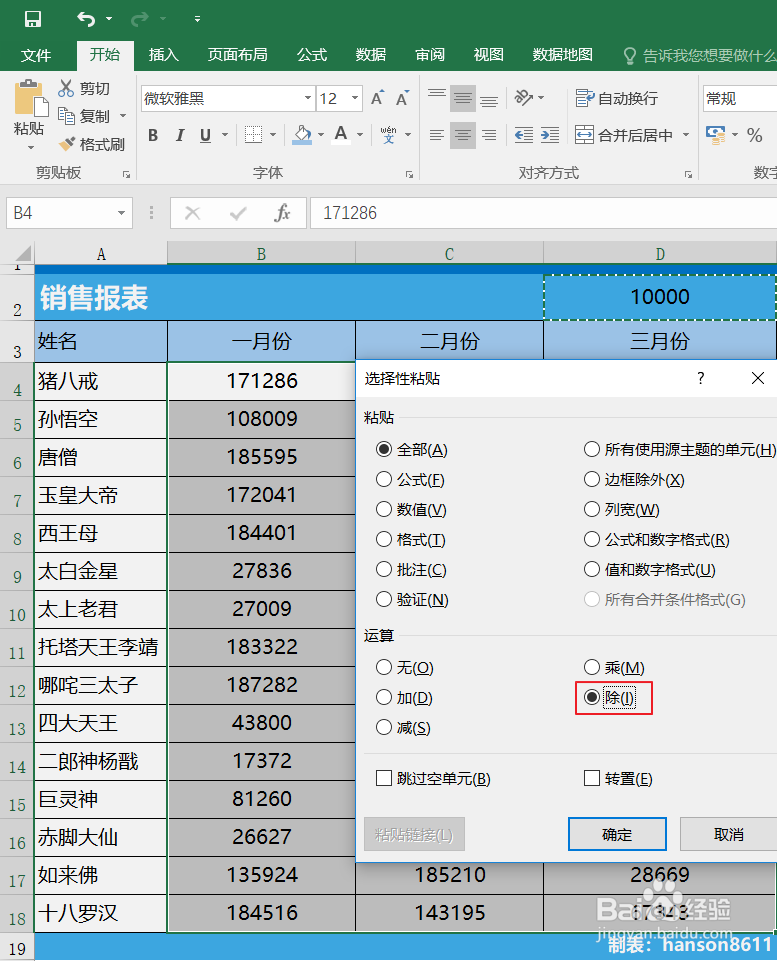The height and width of the screenshot is (961, 777).
Task: Select the 全部(A) paste option
Action: click(412, 449)
